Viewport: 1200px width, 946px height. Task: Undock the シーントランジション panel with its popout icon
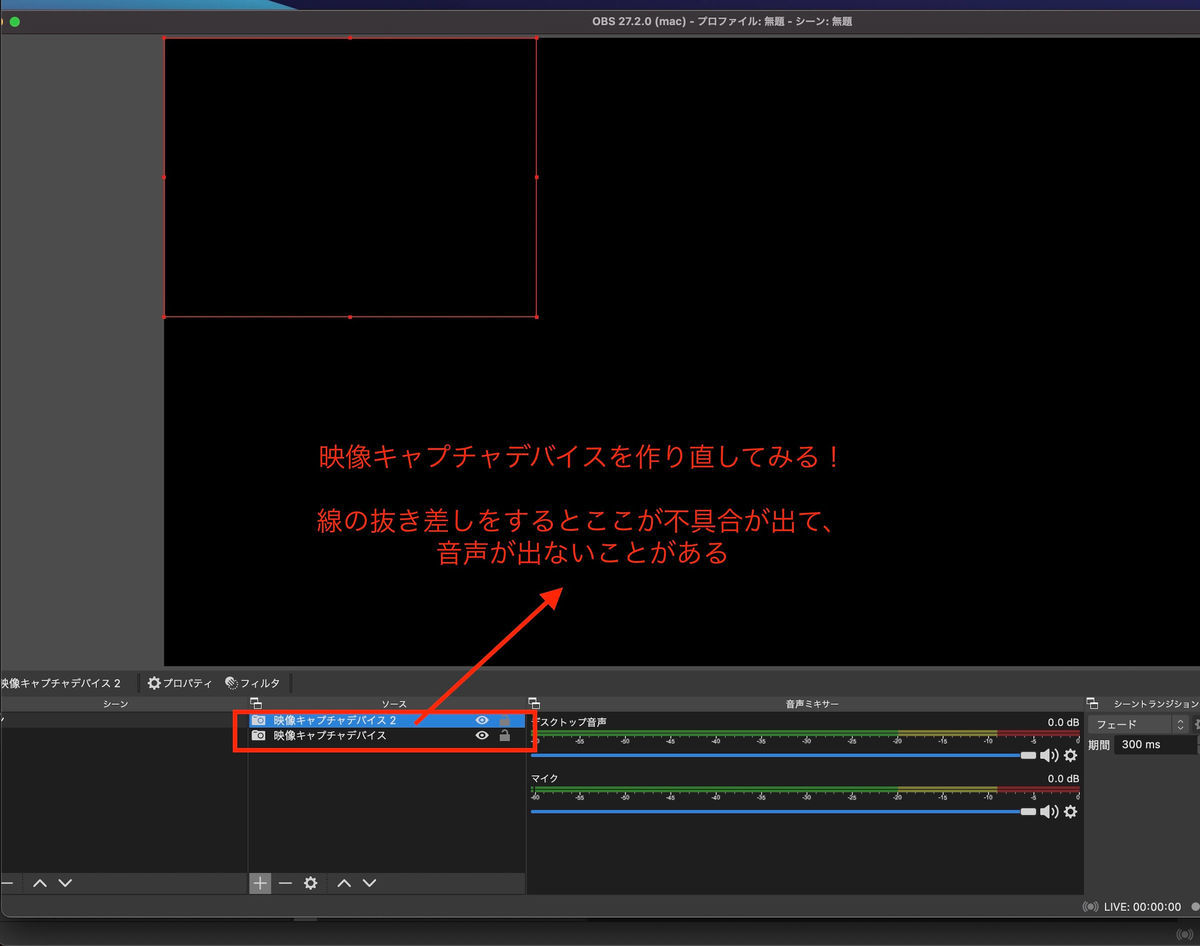[x=1092, y=704]
